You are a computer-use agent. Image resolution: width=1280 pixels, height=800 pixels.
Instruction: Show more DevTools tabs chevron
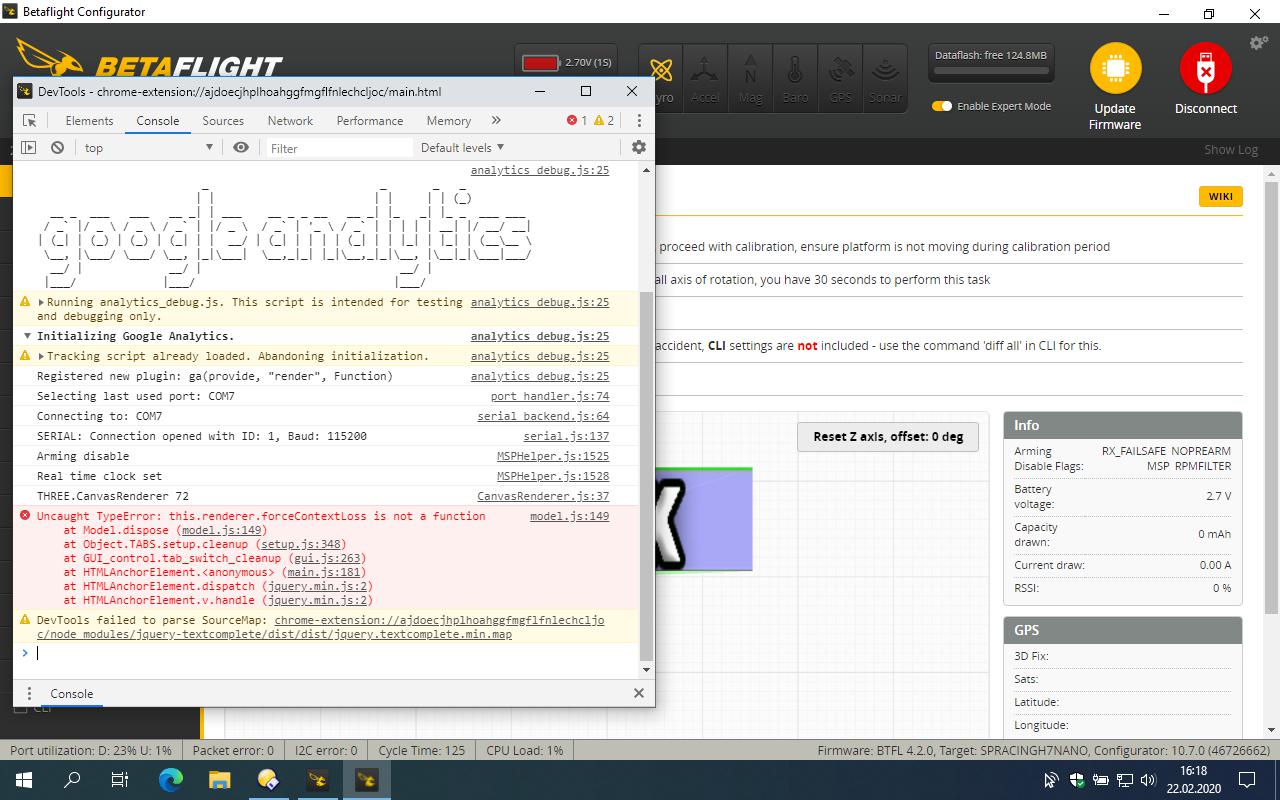(x=496, y=120)
